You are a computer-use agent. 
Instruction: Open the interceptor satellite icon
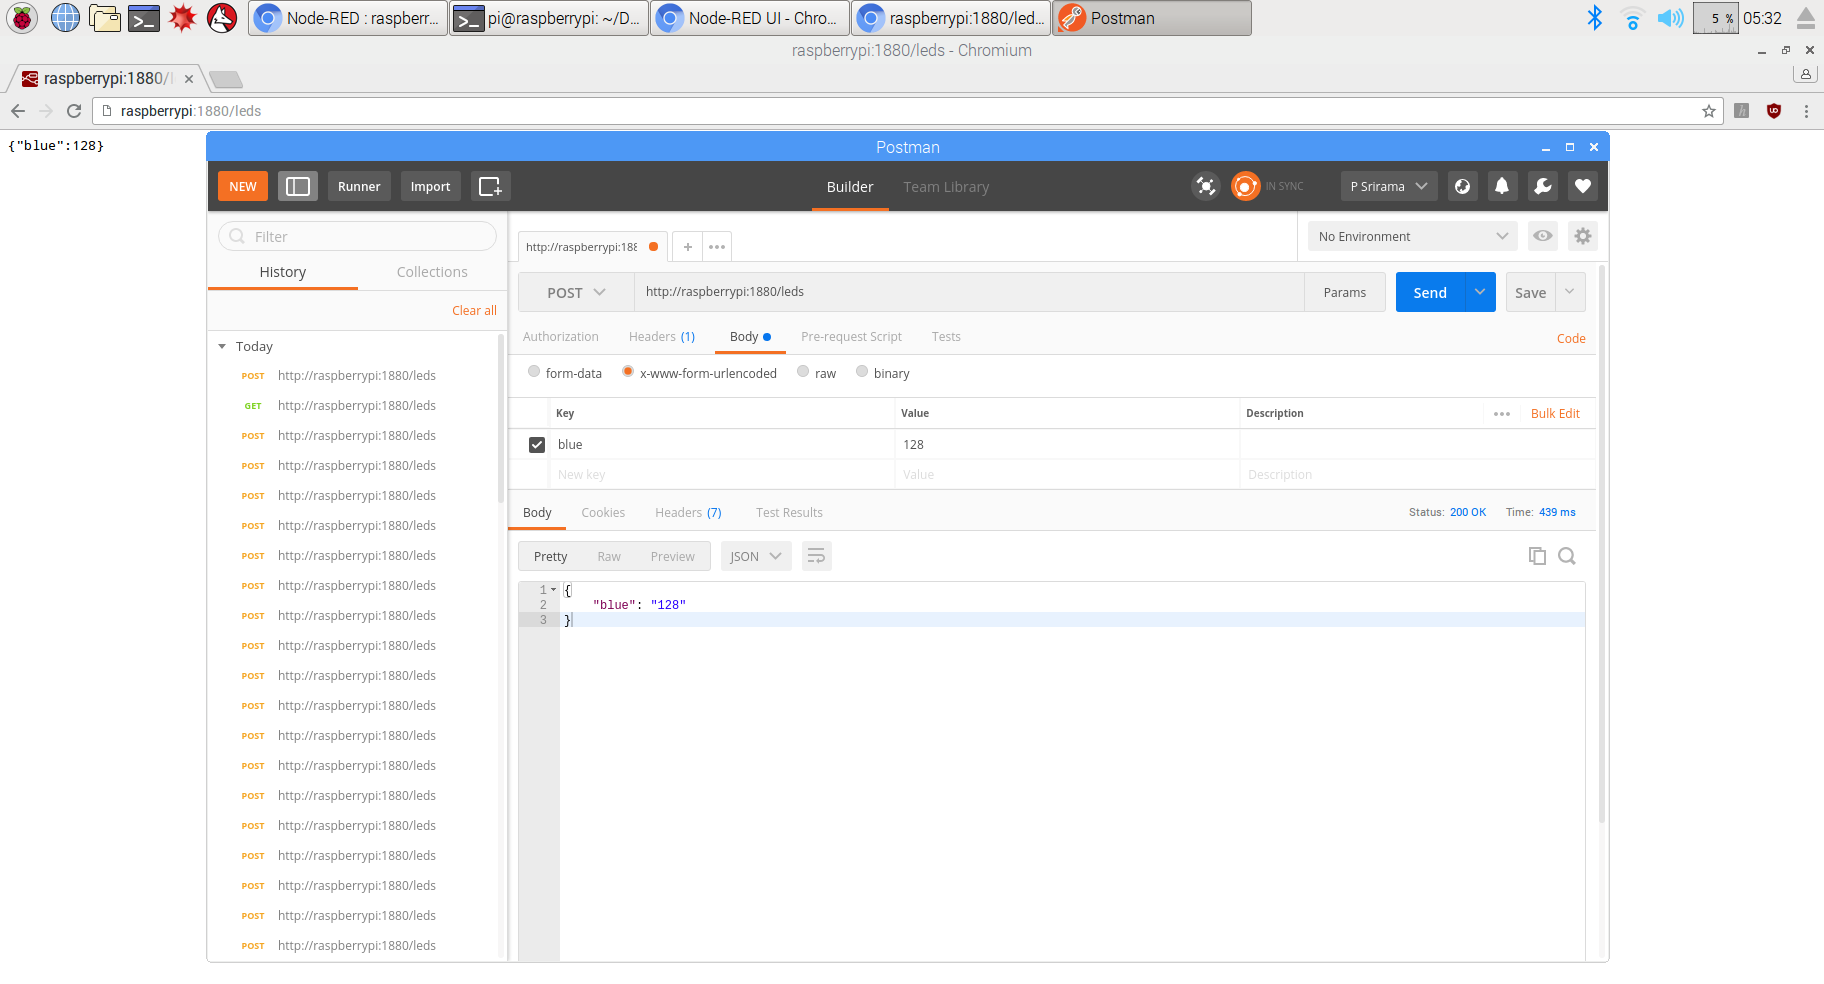point(1206,186)
